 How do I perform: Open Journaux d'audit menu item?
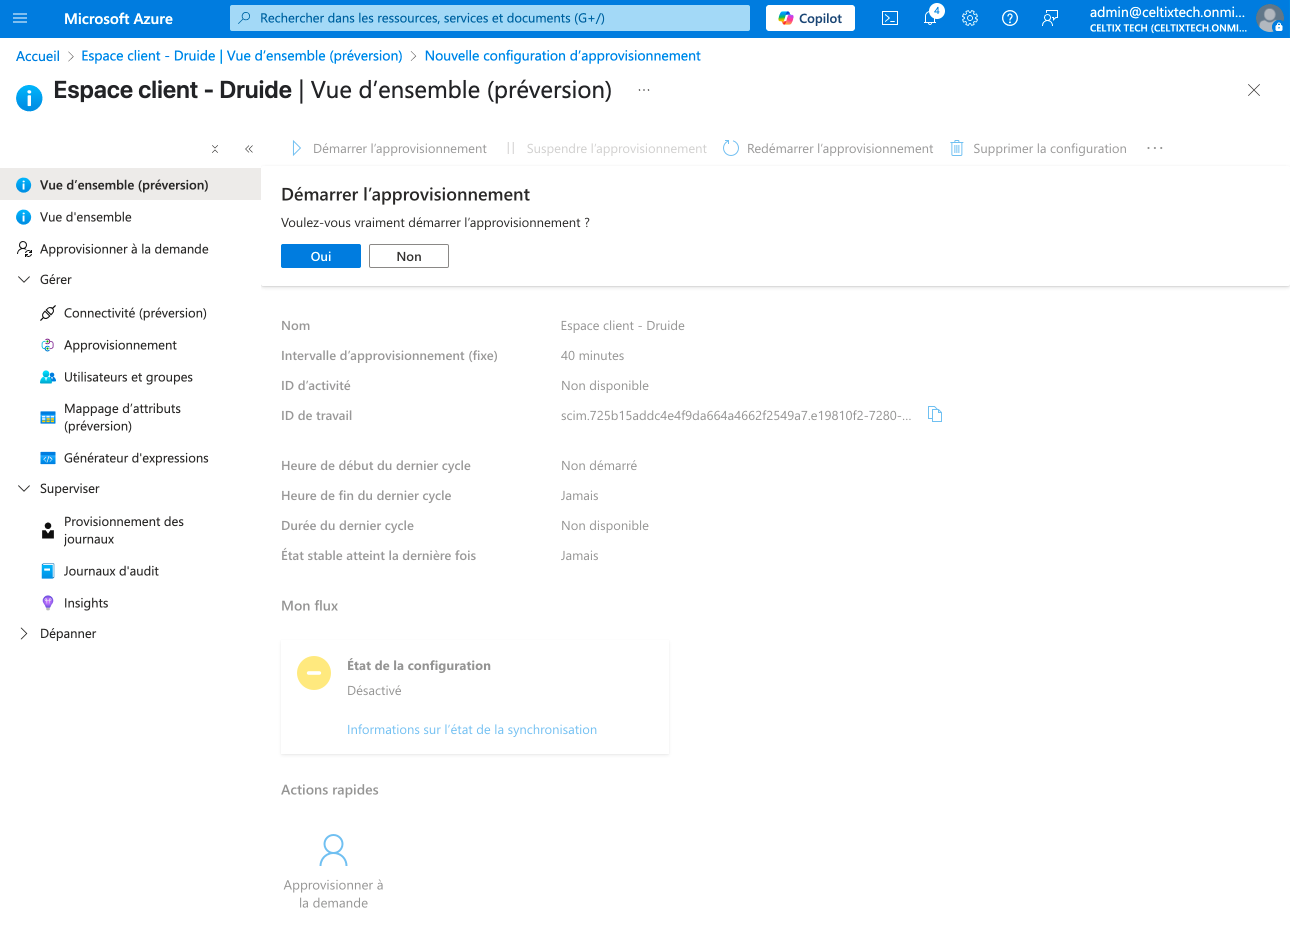pos(111,571)
